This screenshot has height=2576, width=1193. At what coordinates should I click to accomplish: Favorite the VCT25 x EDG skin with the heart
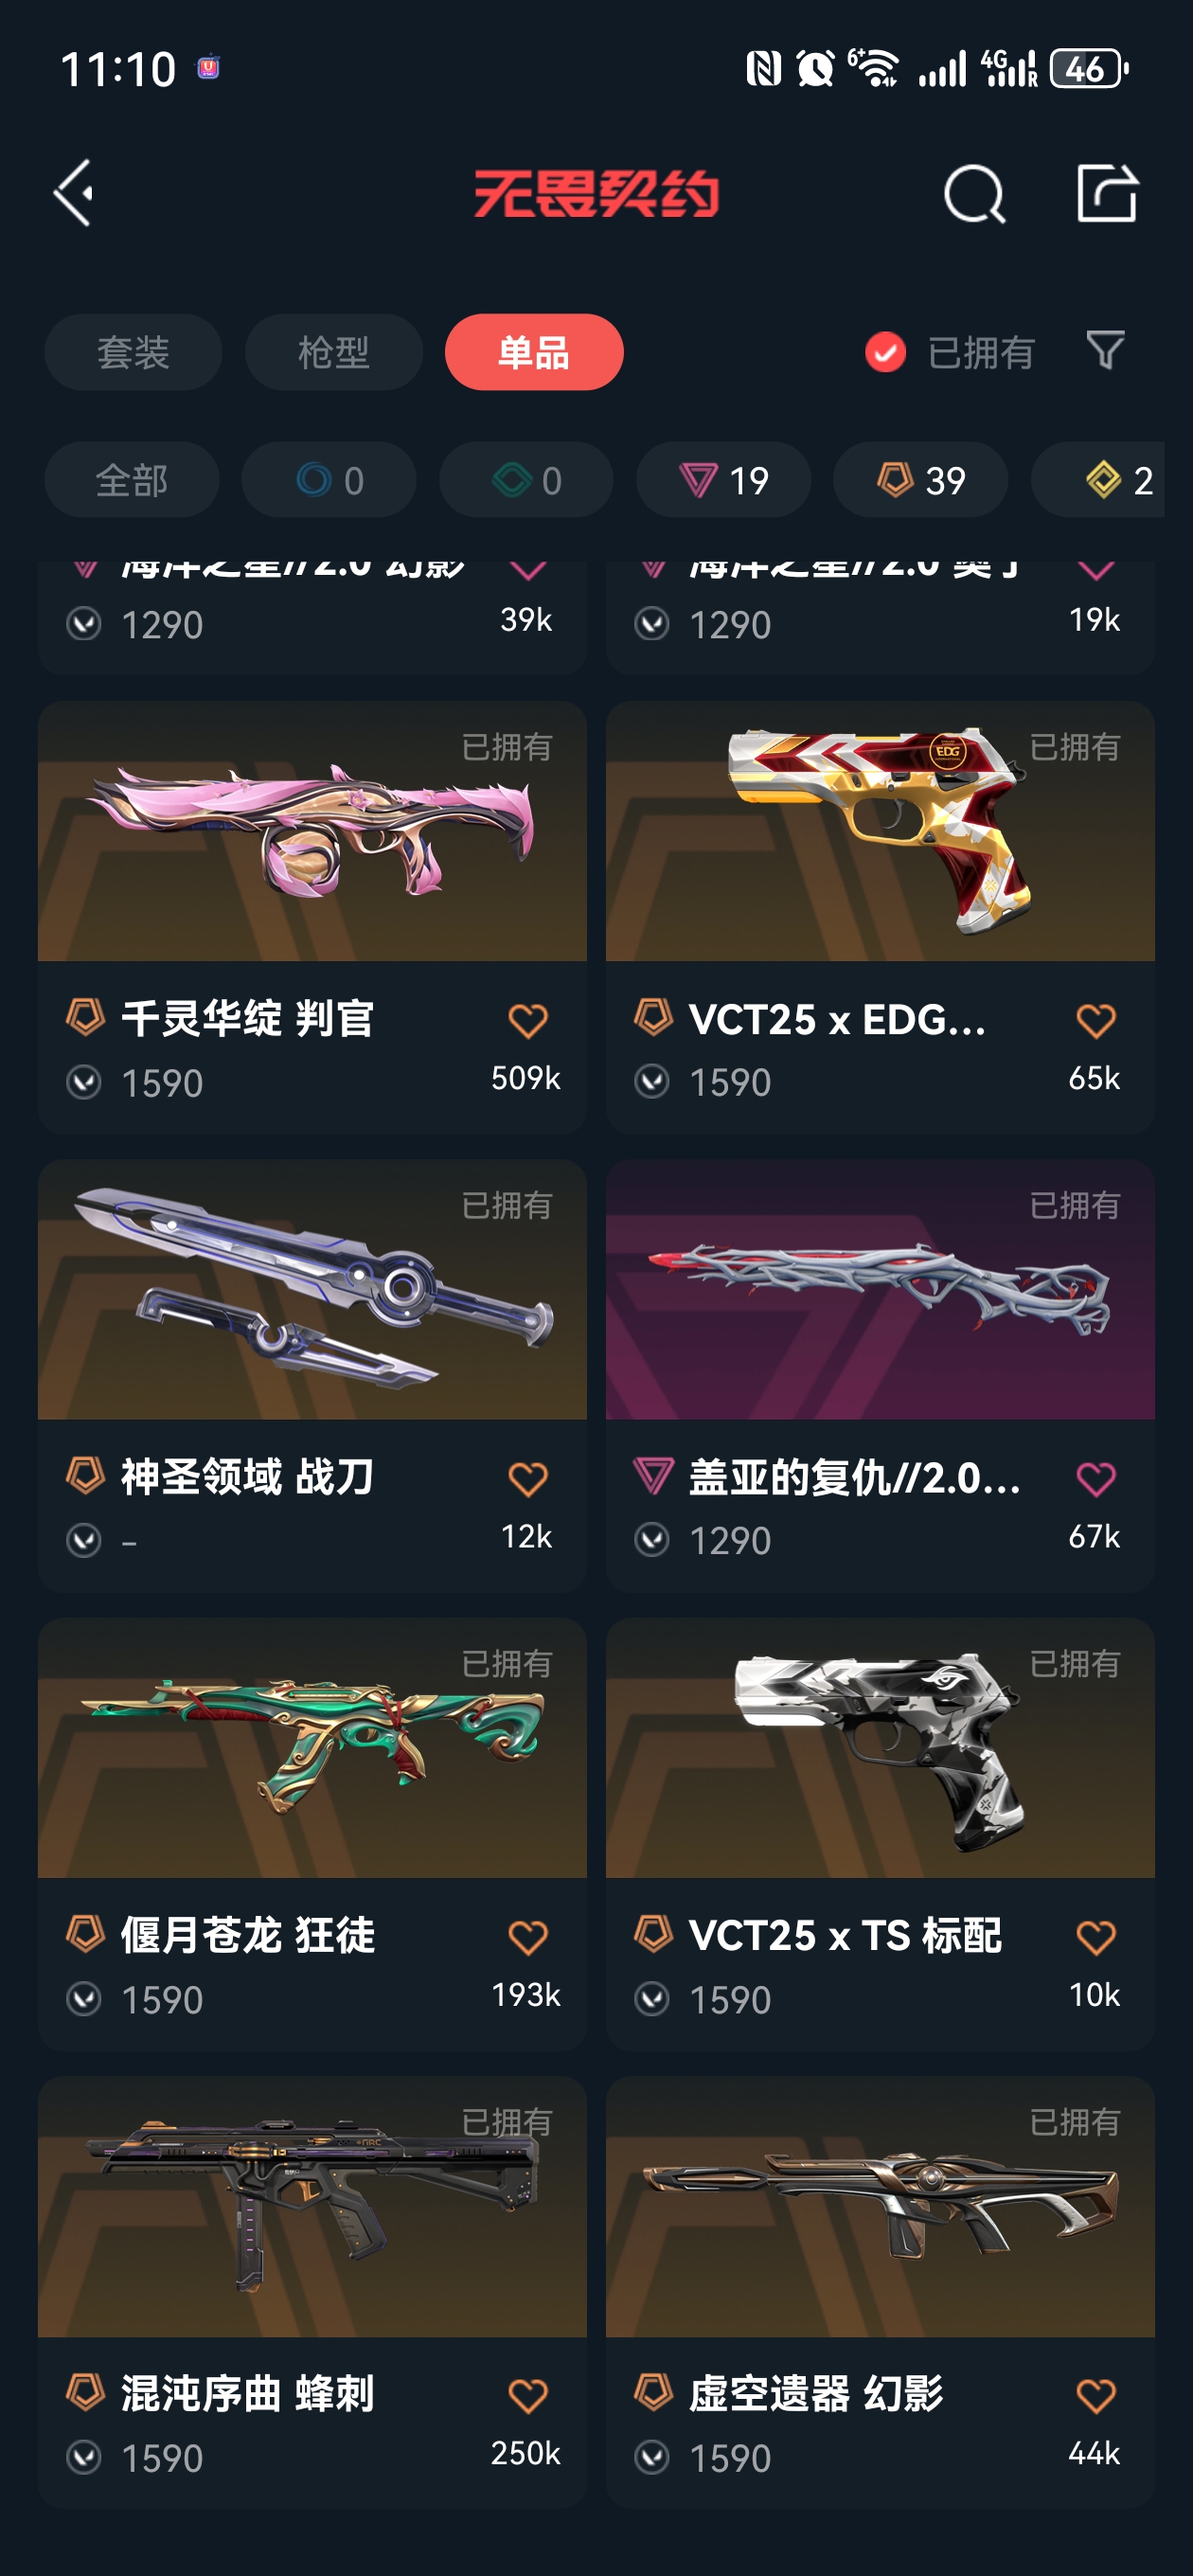coord(1095,1021)
